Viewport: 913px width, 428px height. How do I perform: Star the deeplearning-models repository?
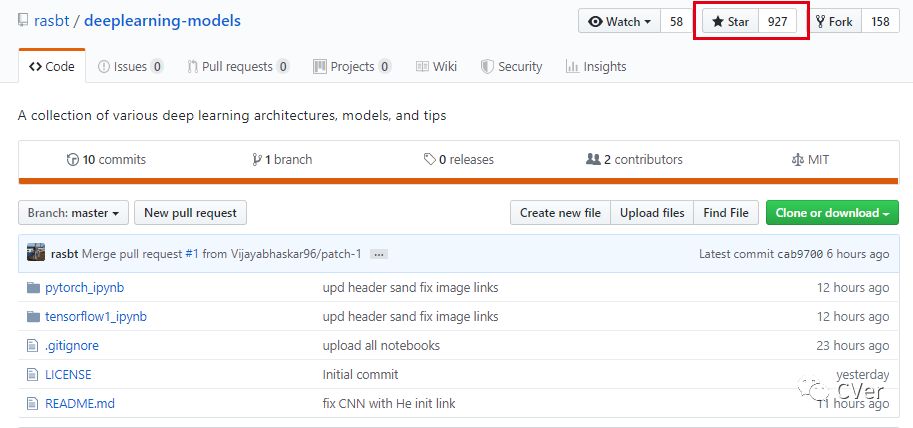coord(730,21)
